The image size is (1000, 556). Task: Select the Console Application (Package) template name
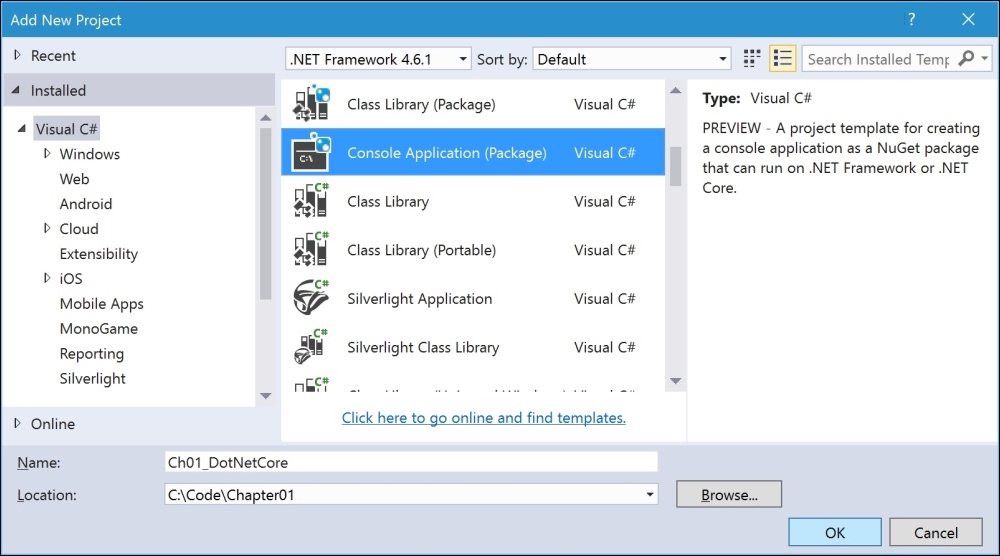(446, 153)
